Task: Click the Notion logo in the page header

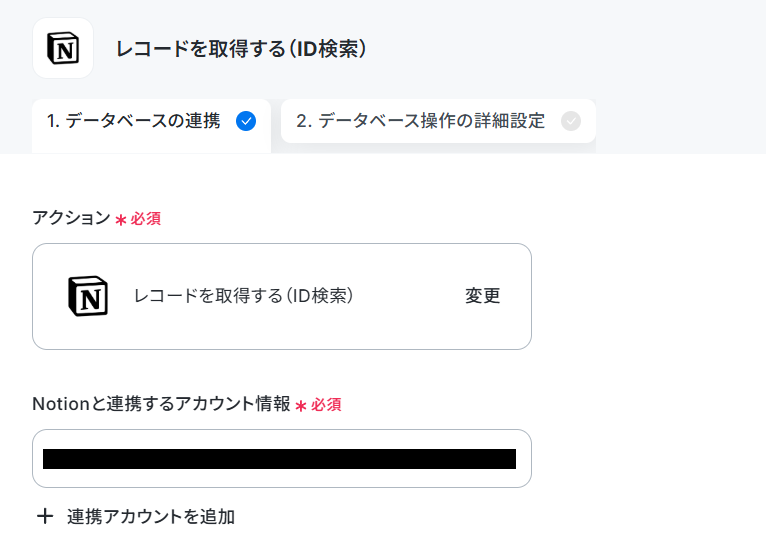Action: pyautogui.click(x=63, y=48)
